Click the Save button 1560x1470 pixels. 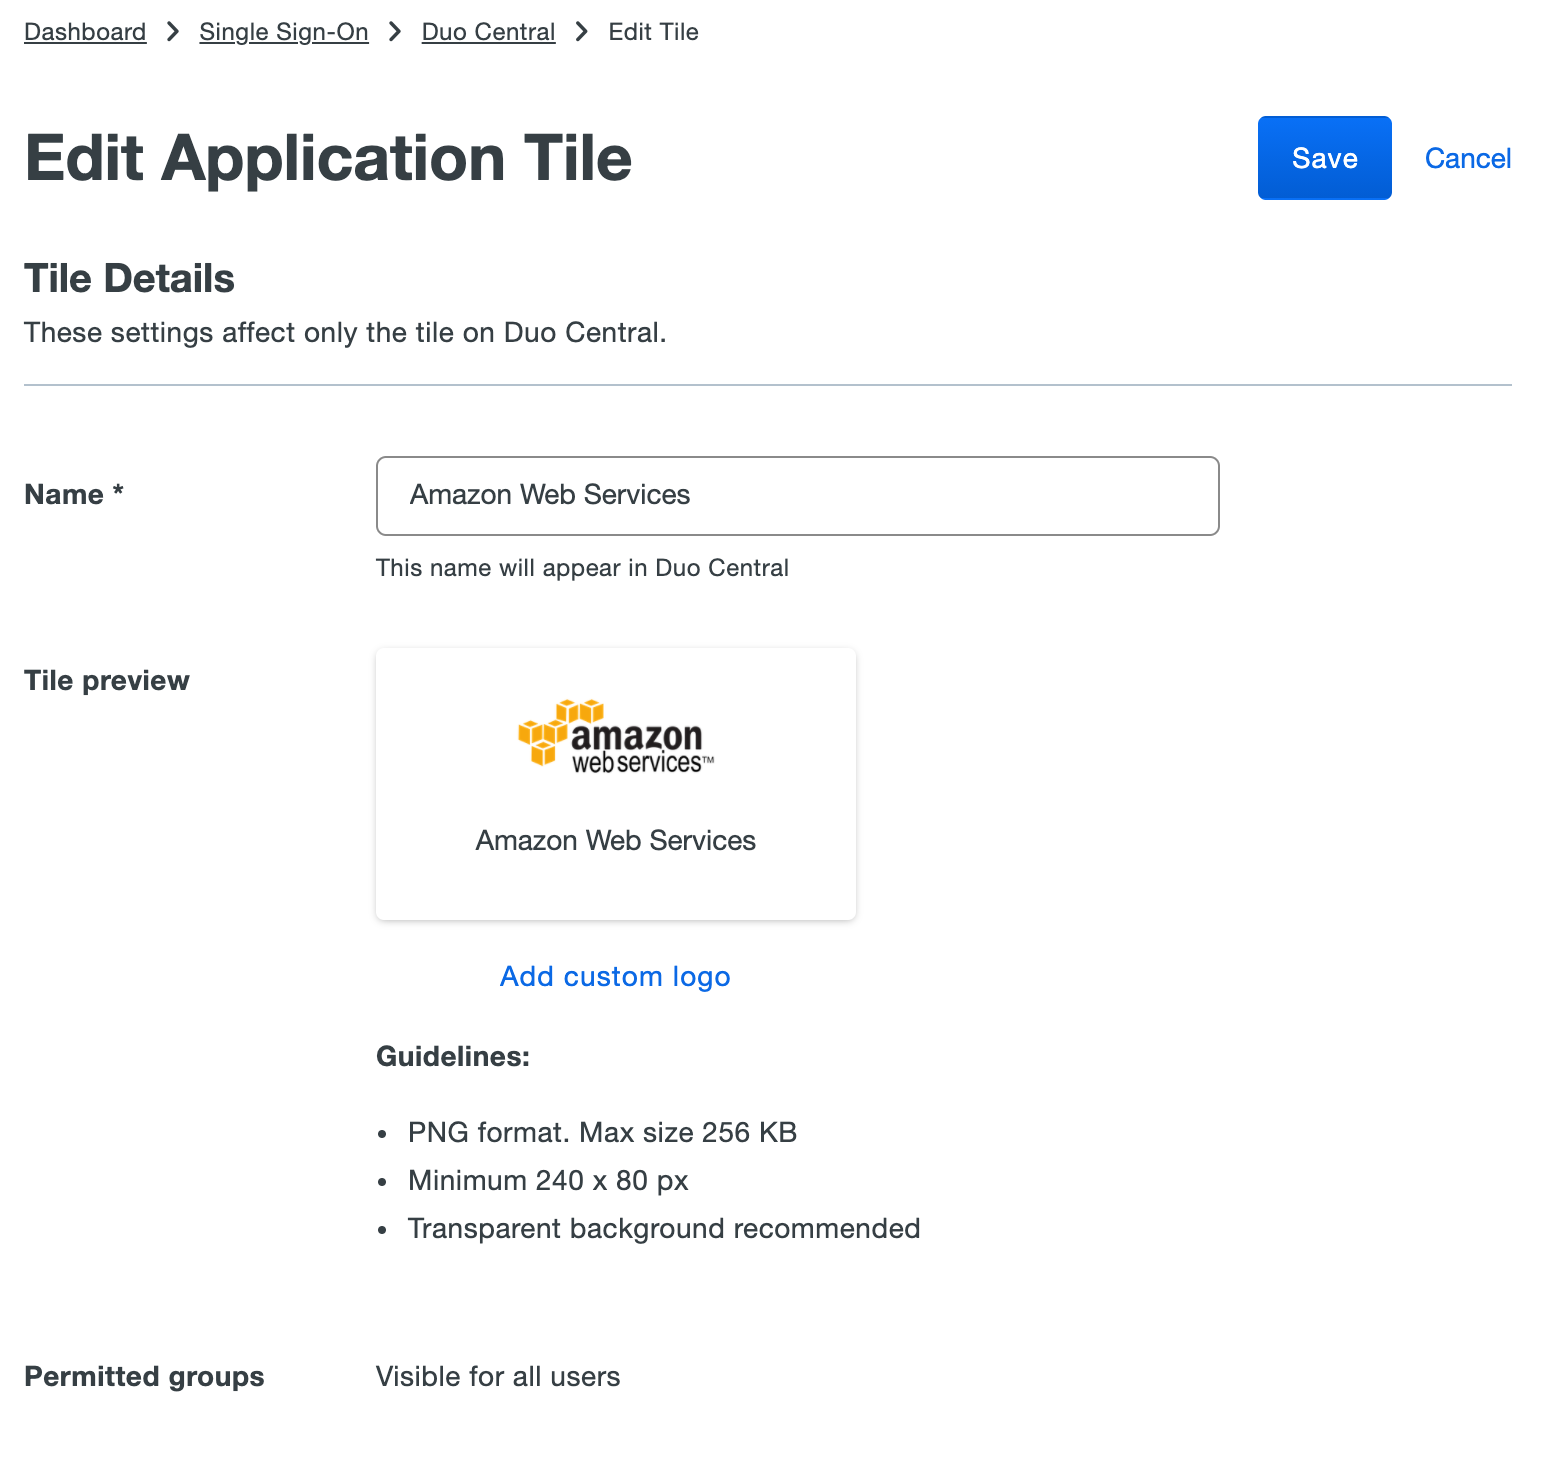click(x=1324, y=158)
